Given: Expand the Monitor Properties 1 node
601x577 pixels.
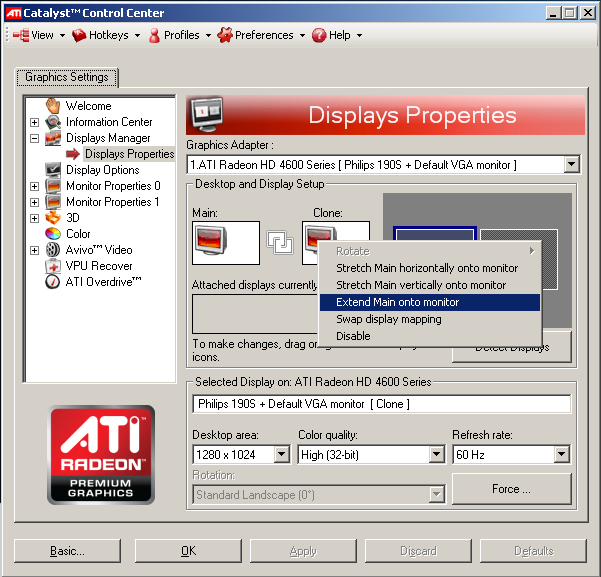Looking at the screenshot, I should pyautogui.click(x=34, y=202).
